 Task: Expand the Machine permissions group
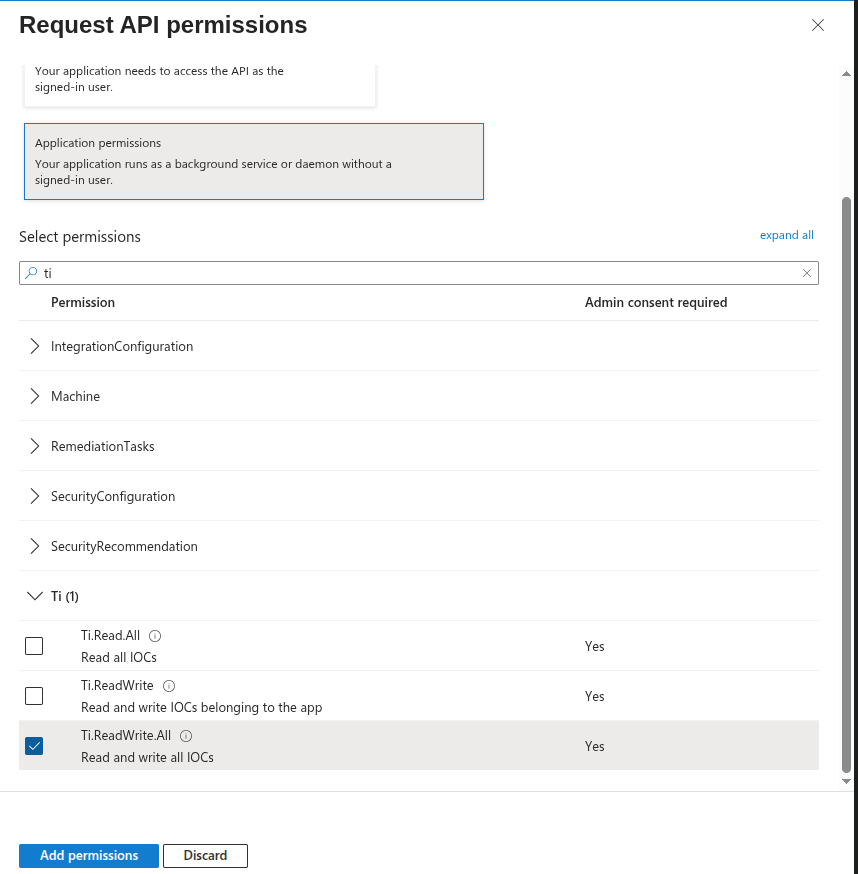point(35,396)
